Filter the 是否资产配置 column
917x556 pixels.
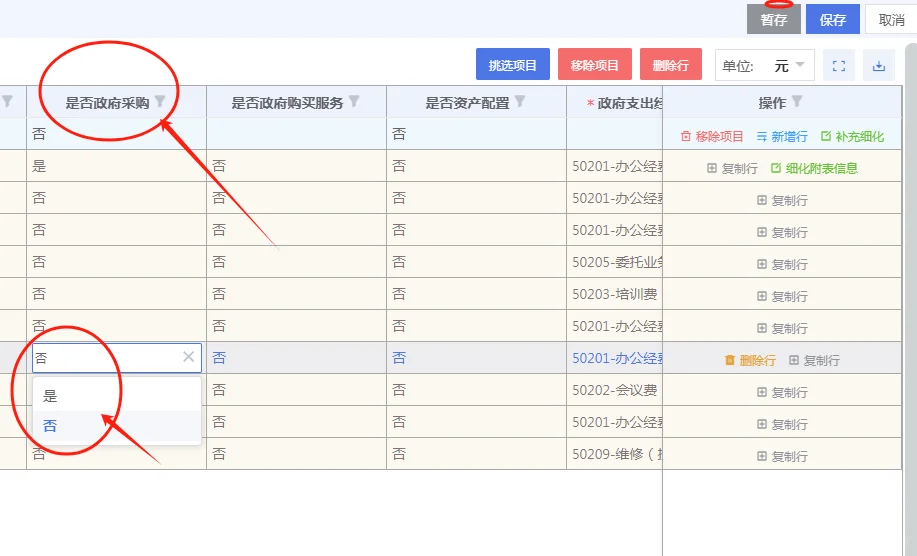click(x=519, y=101)
